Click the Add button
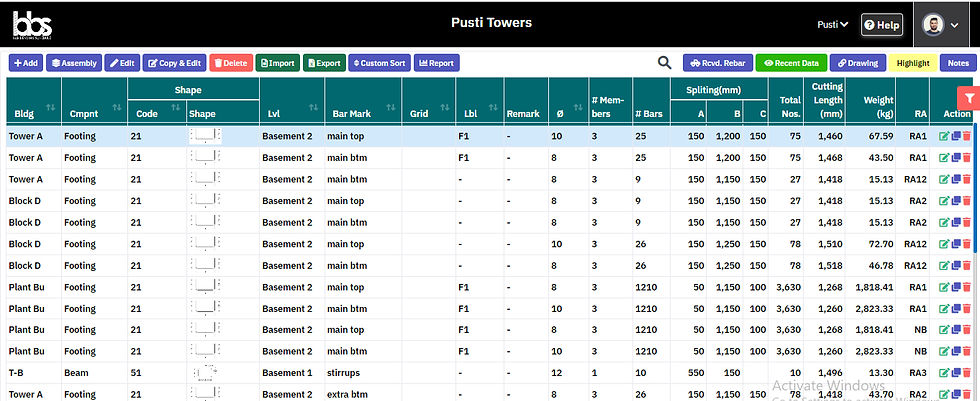 (26, 63)
